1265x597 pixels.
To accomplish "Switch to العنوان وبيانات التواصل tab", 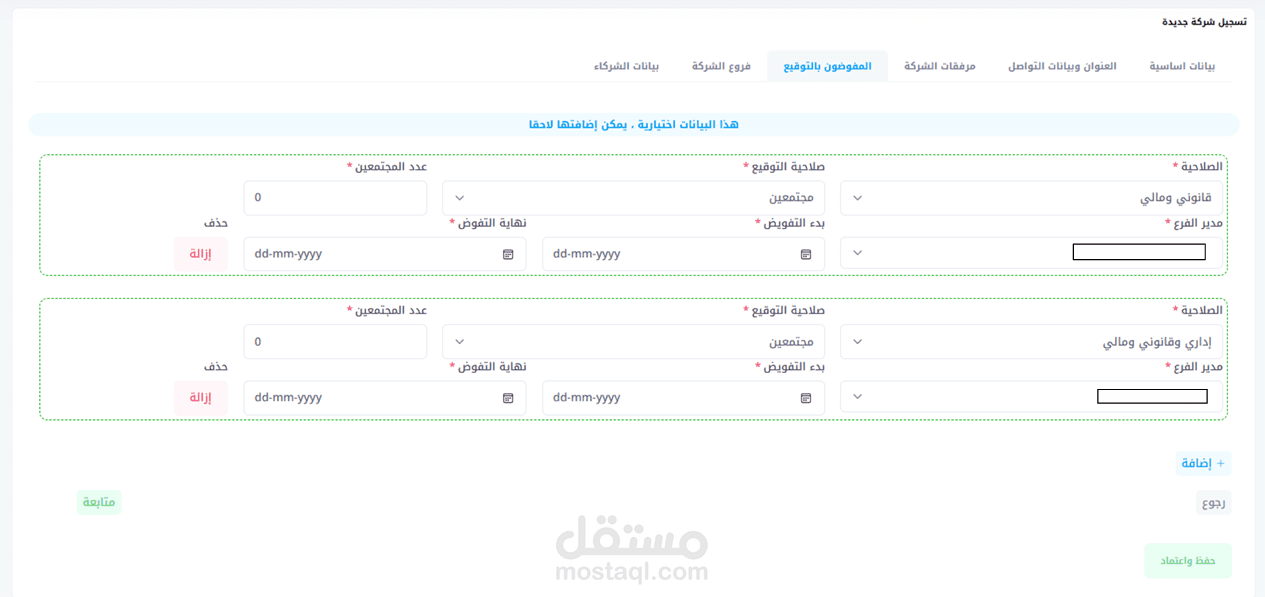I will click(x=1062, y=66).
